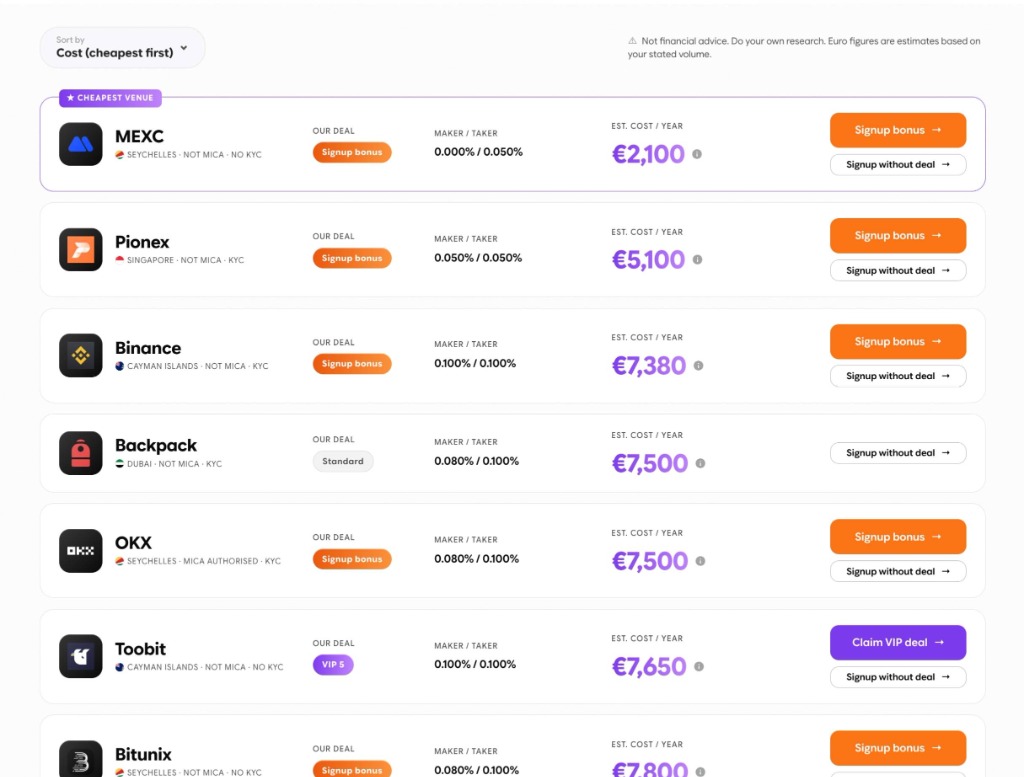
Task: Click Pionex estimated cost €5,100
Action: coord(648,260)
